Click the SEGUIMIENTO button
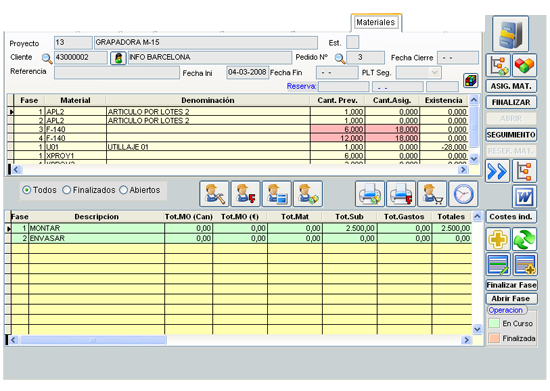This screenshot has height=391, width=550. [511, 135]
